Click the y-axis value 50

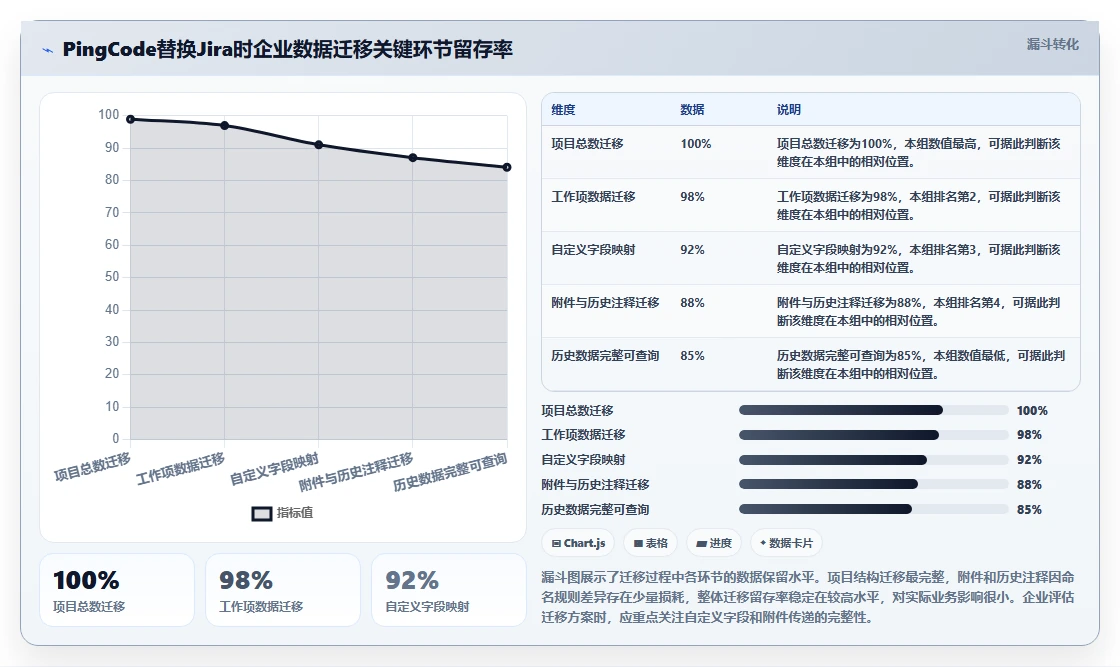(x=112, y=277)
